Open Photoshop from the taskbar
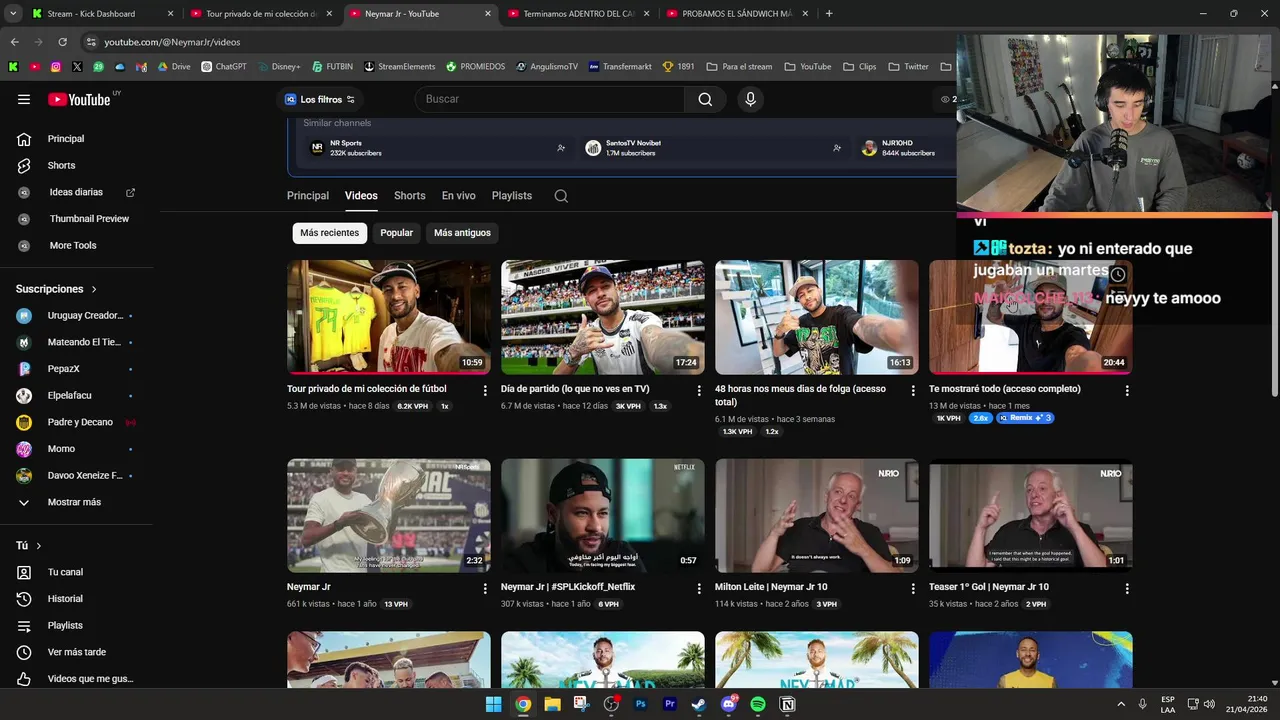Image resolution: width=1280 pixels, height=720 pixels. [x=641, y=704]
